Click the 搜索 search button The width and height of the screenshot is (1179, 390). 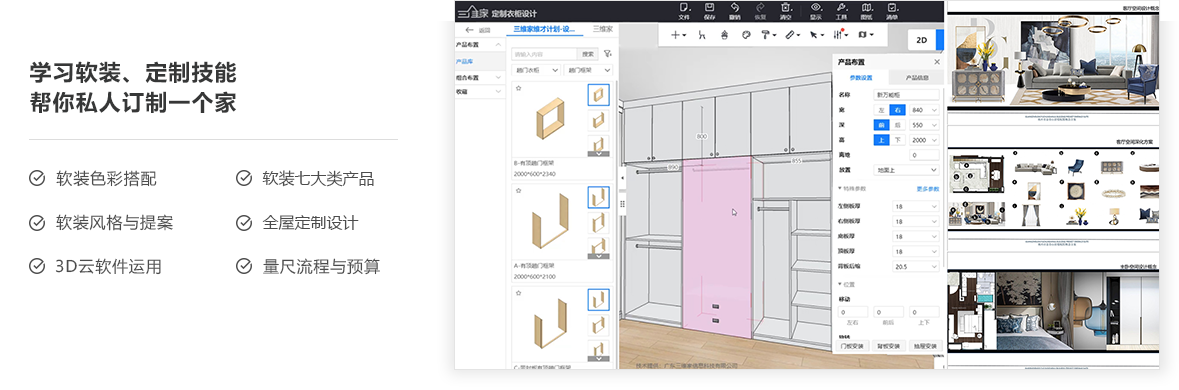(588, 54)
